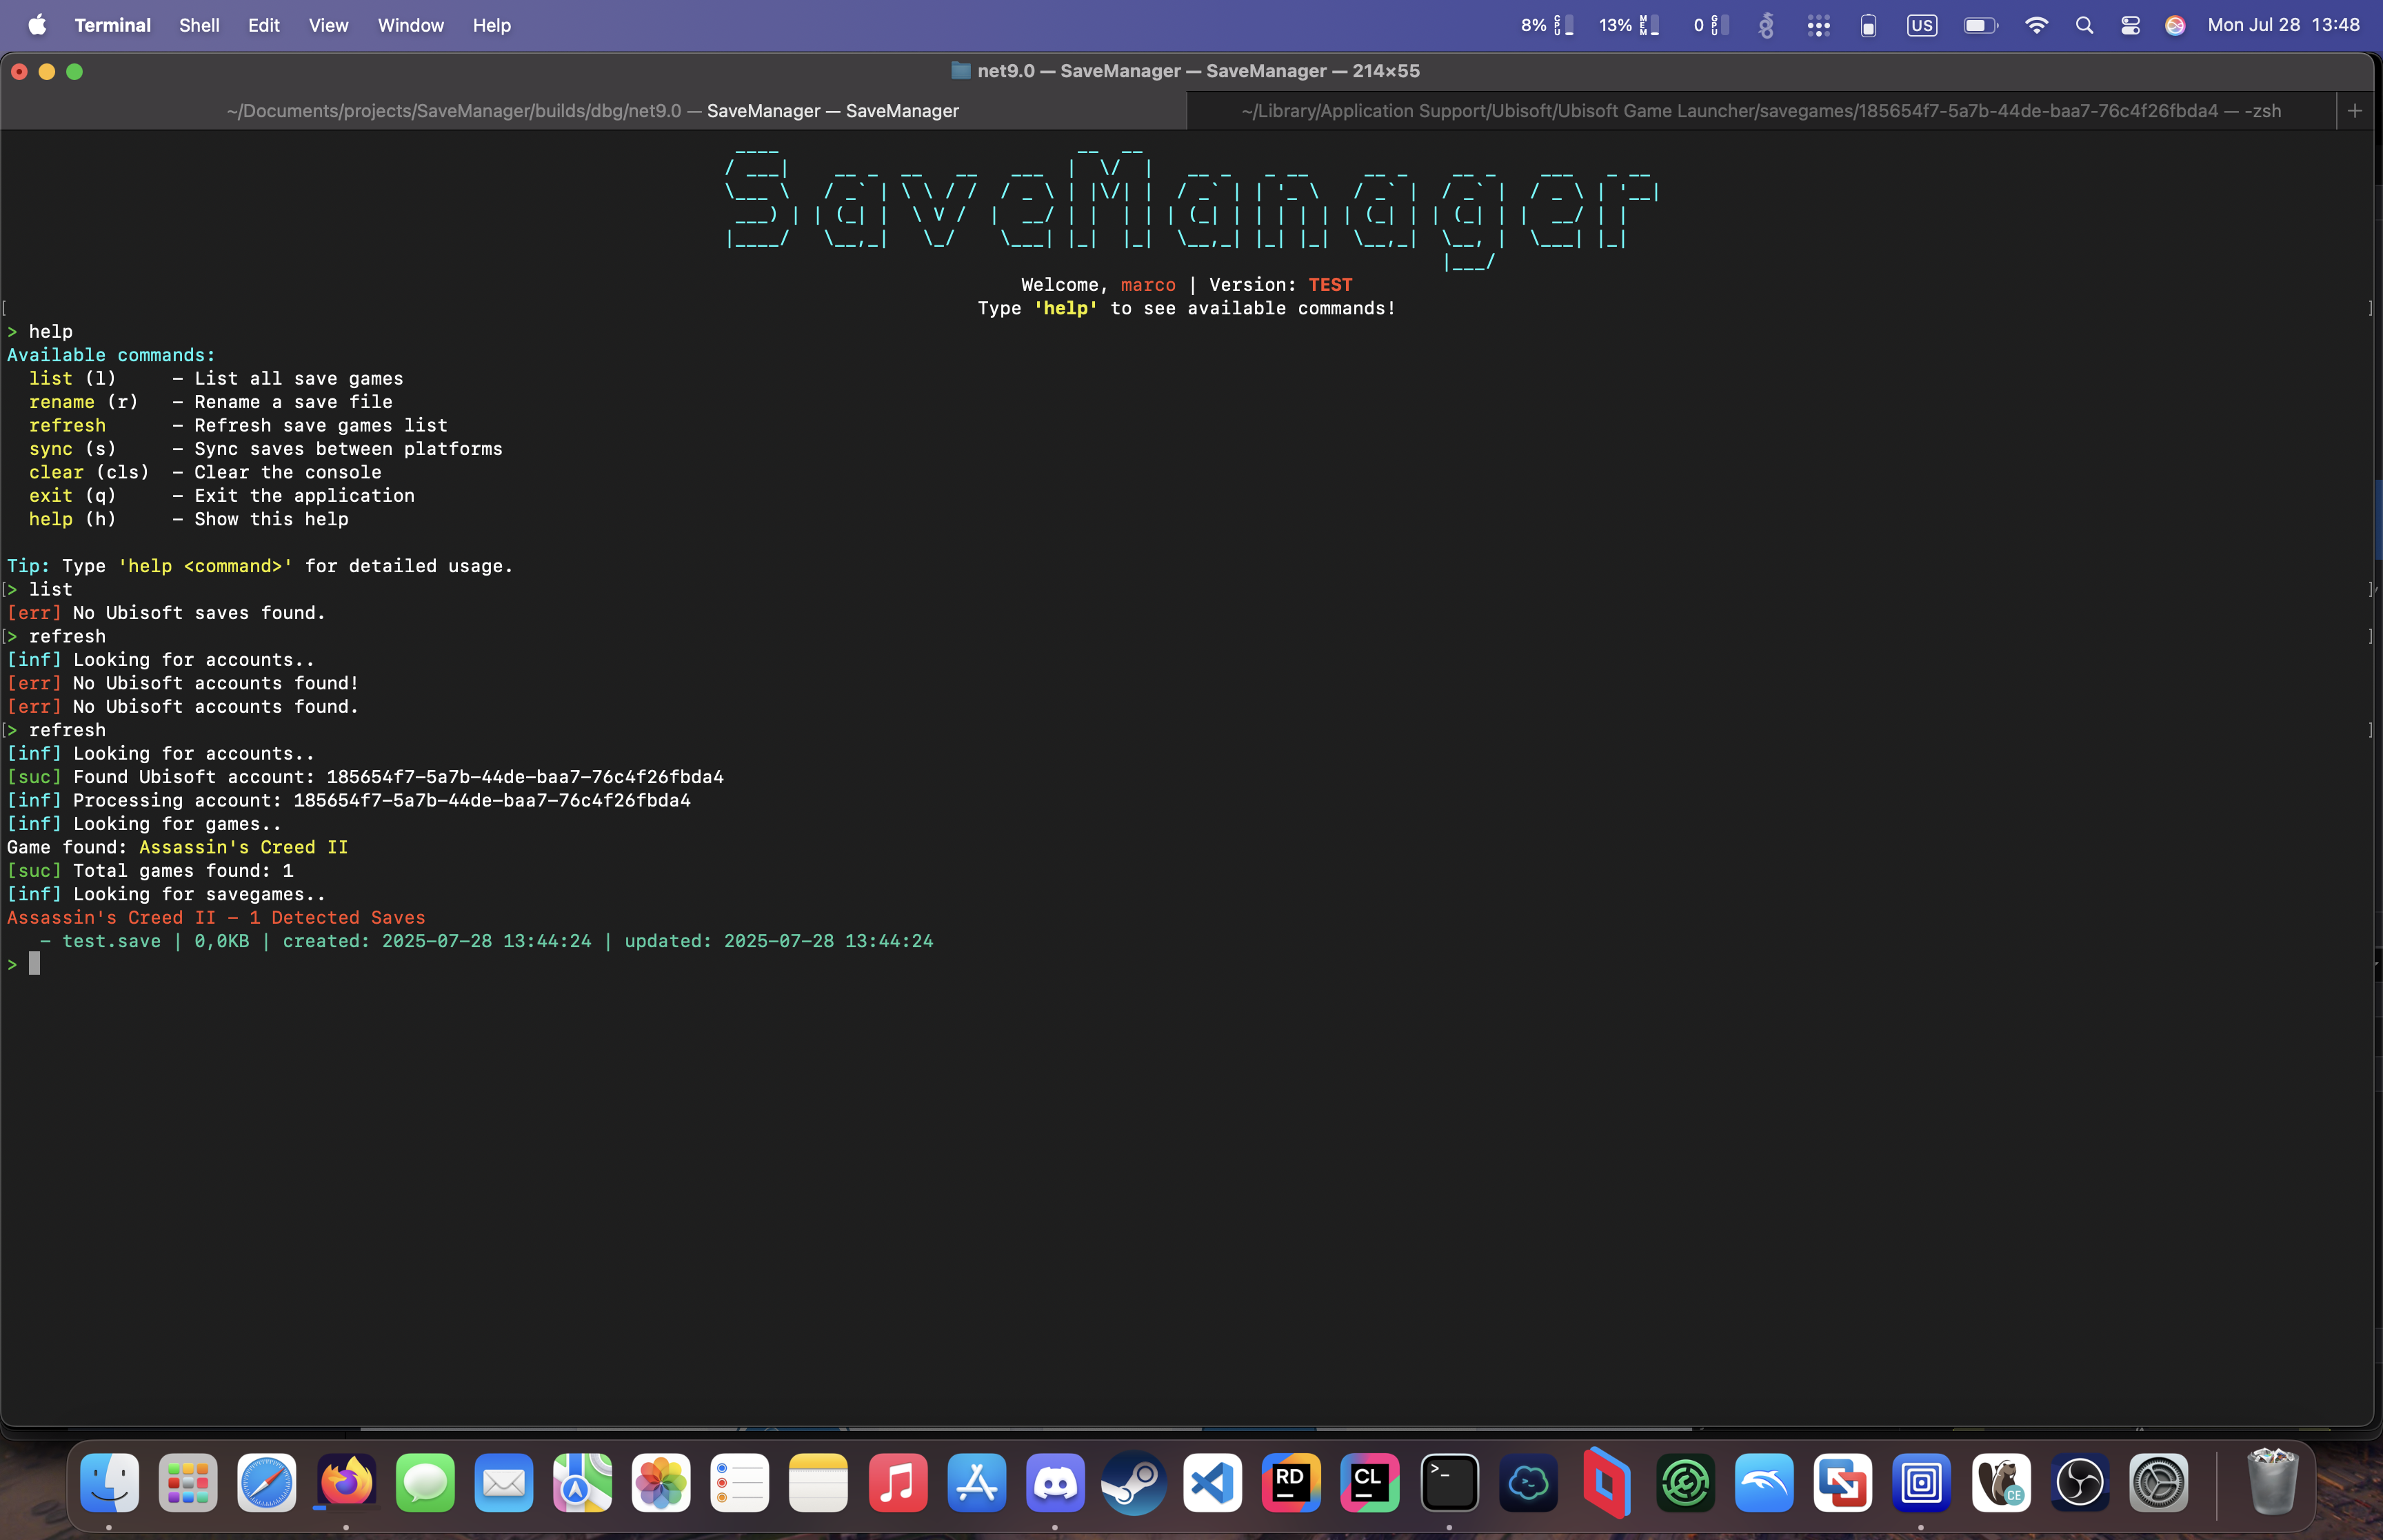Open the dragon-shaped menu bar icon
2383x1540 pixels.
pyautogui.click(x=1766, y=25)
